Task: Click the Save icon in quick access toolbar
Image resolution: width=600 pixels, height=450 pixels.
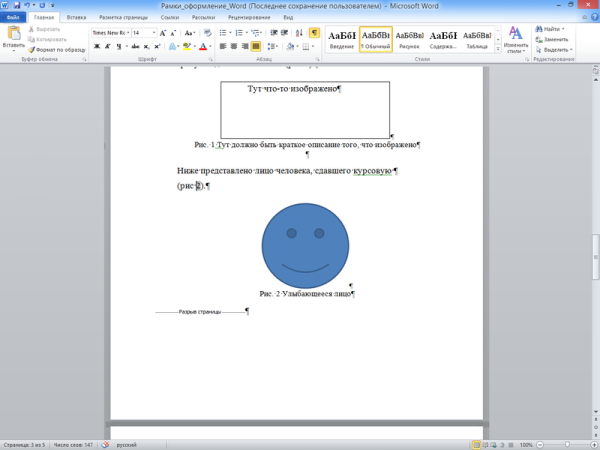Action: (16, 5)
